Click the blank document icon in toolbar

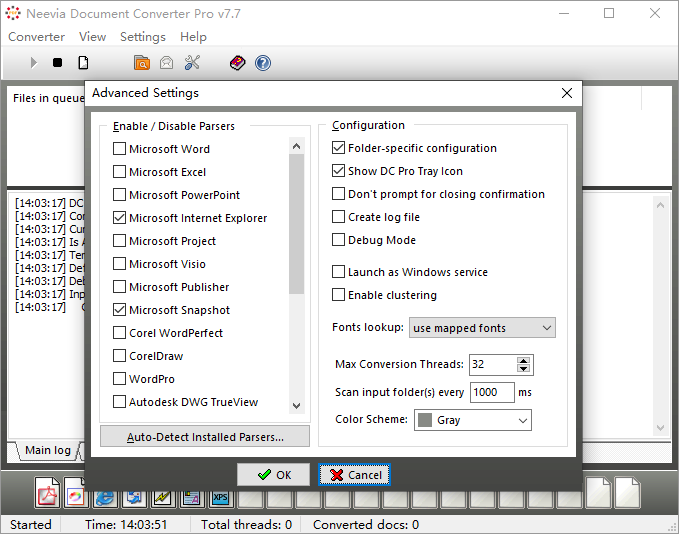click(83, 63)
